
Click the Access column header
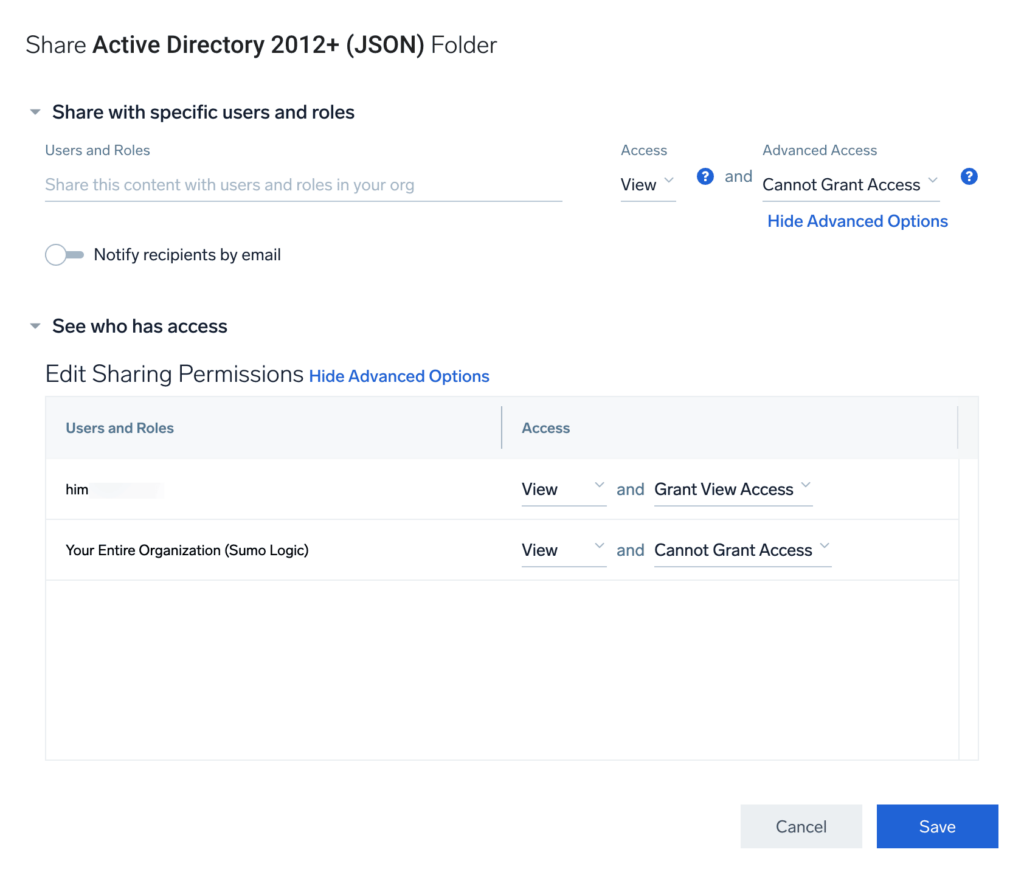[546, 427]
